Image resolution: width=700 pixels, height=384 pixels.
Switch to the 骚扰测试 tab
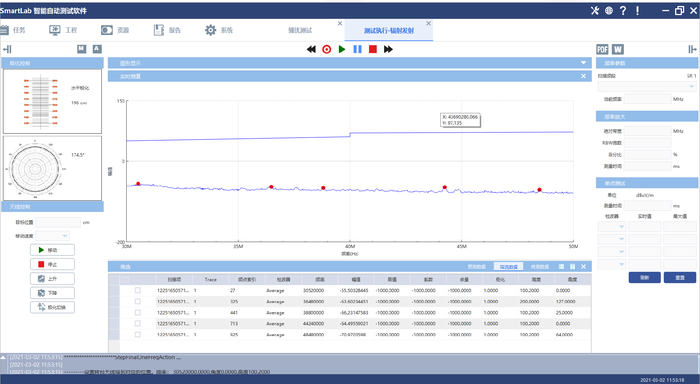click(x=300, y=30)
